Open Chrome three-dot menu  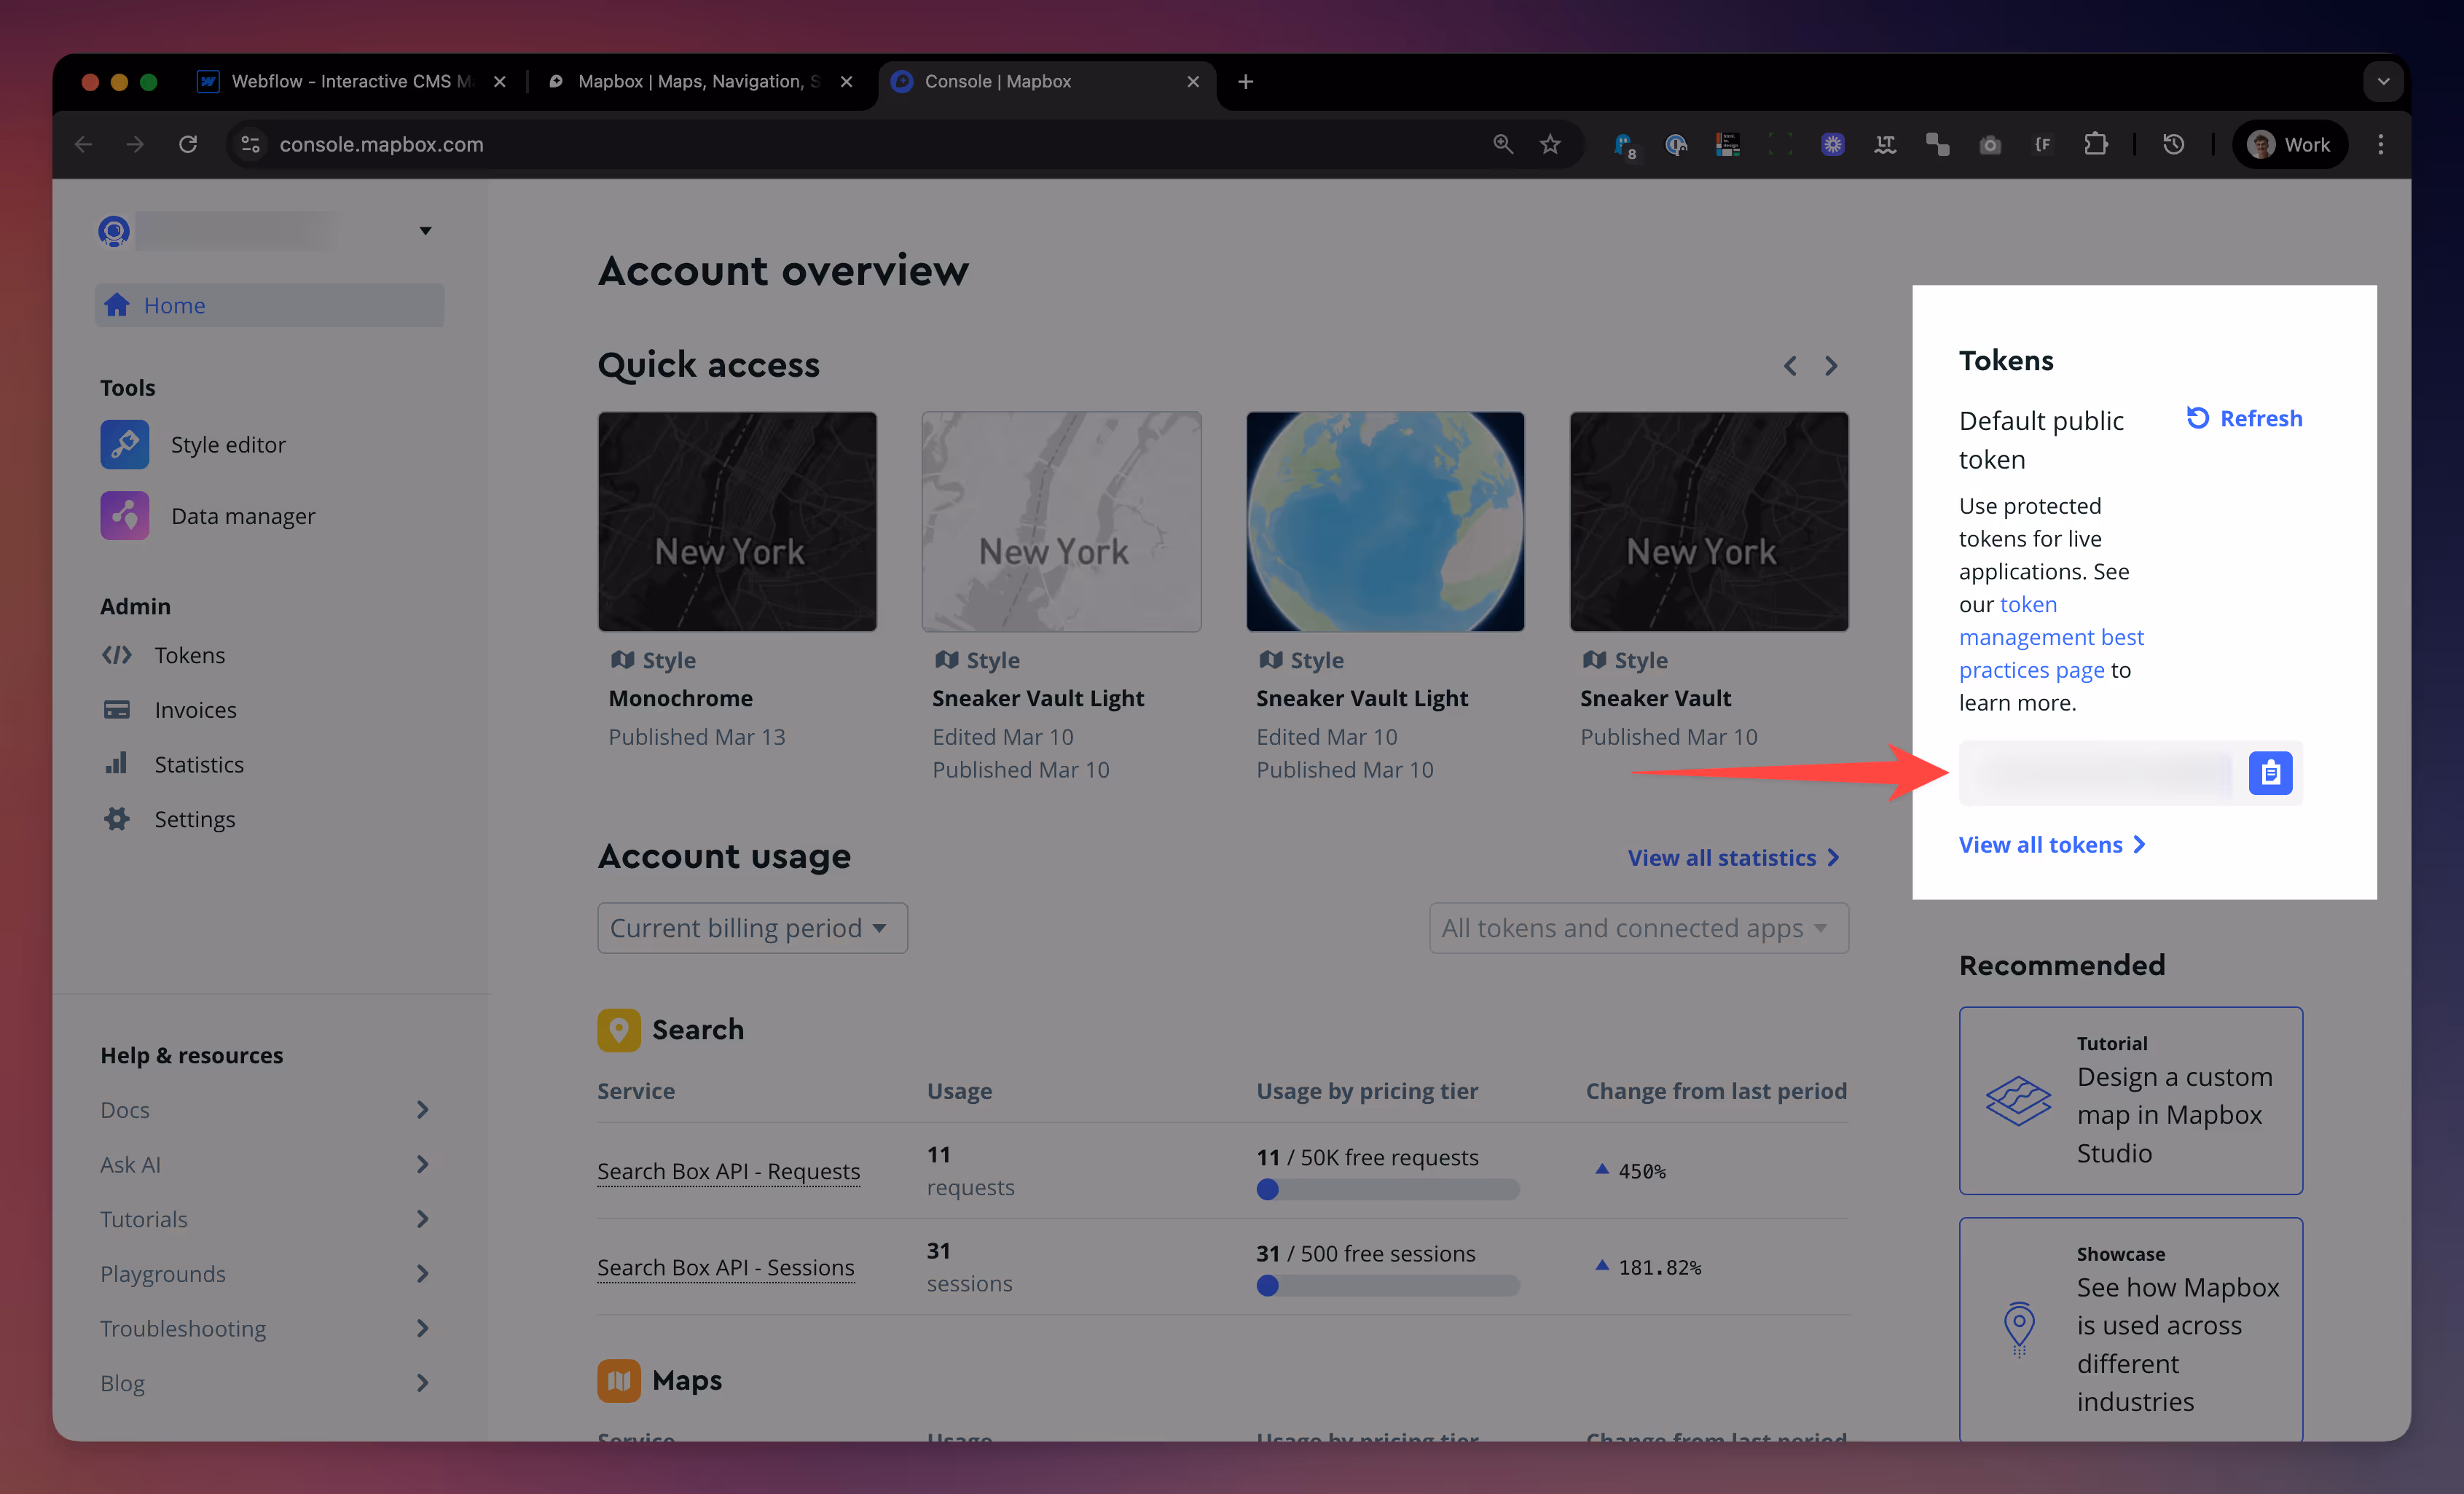(x=2380, y=145)
